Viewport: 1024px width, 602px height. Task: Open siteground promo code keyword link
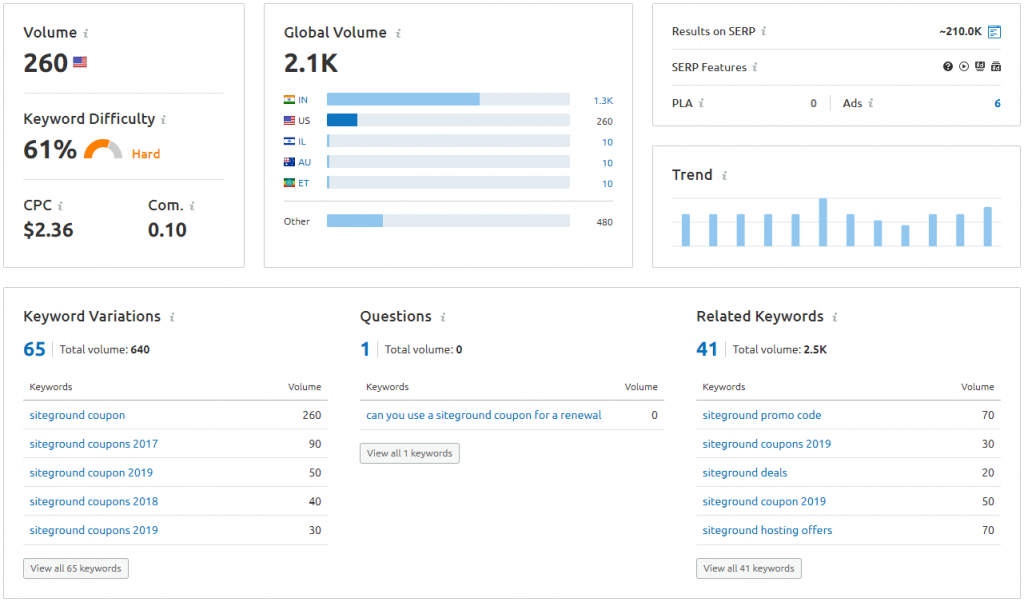[x=761, y=415]
